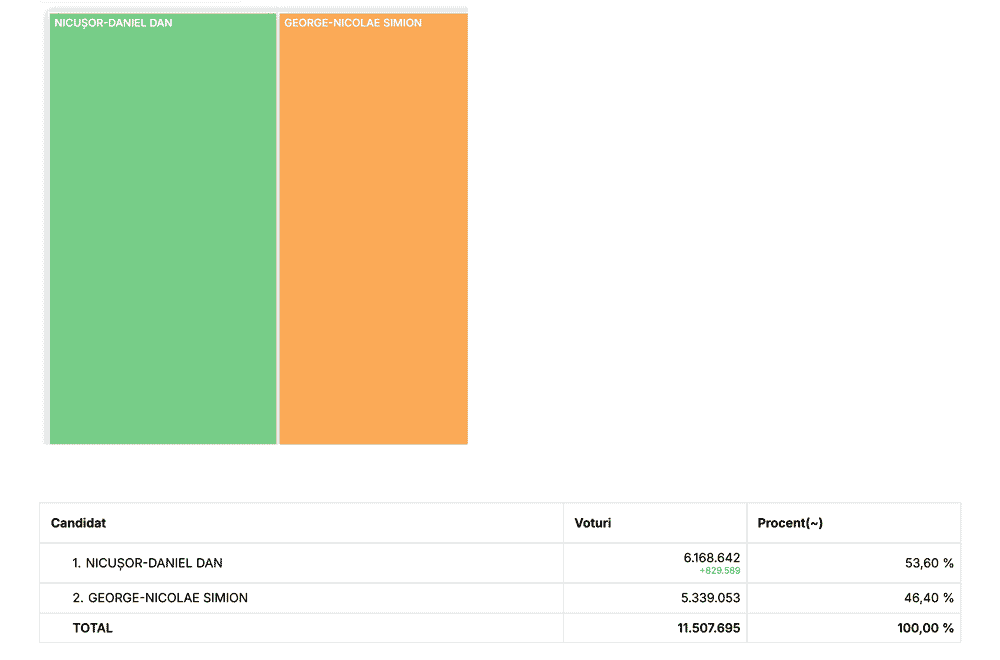Click the vote count 6.168.642
Viewport: 1000px width, 660px height.
coord(711,557)
